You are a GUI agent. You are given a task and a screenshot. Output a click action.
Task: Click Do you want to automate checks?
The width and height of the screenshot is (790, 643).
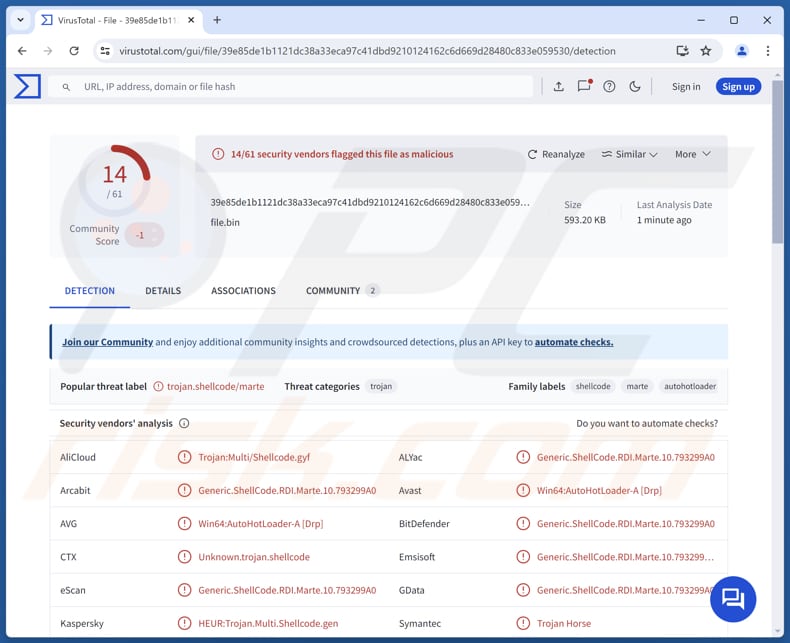647,423
